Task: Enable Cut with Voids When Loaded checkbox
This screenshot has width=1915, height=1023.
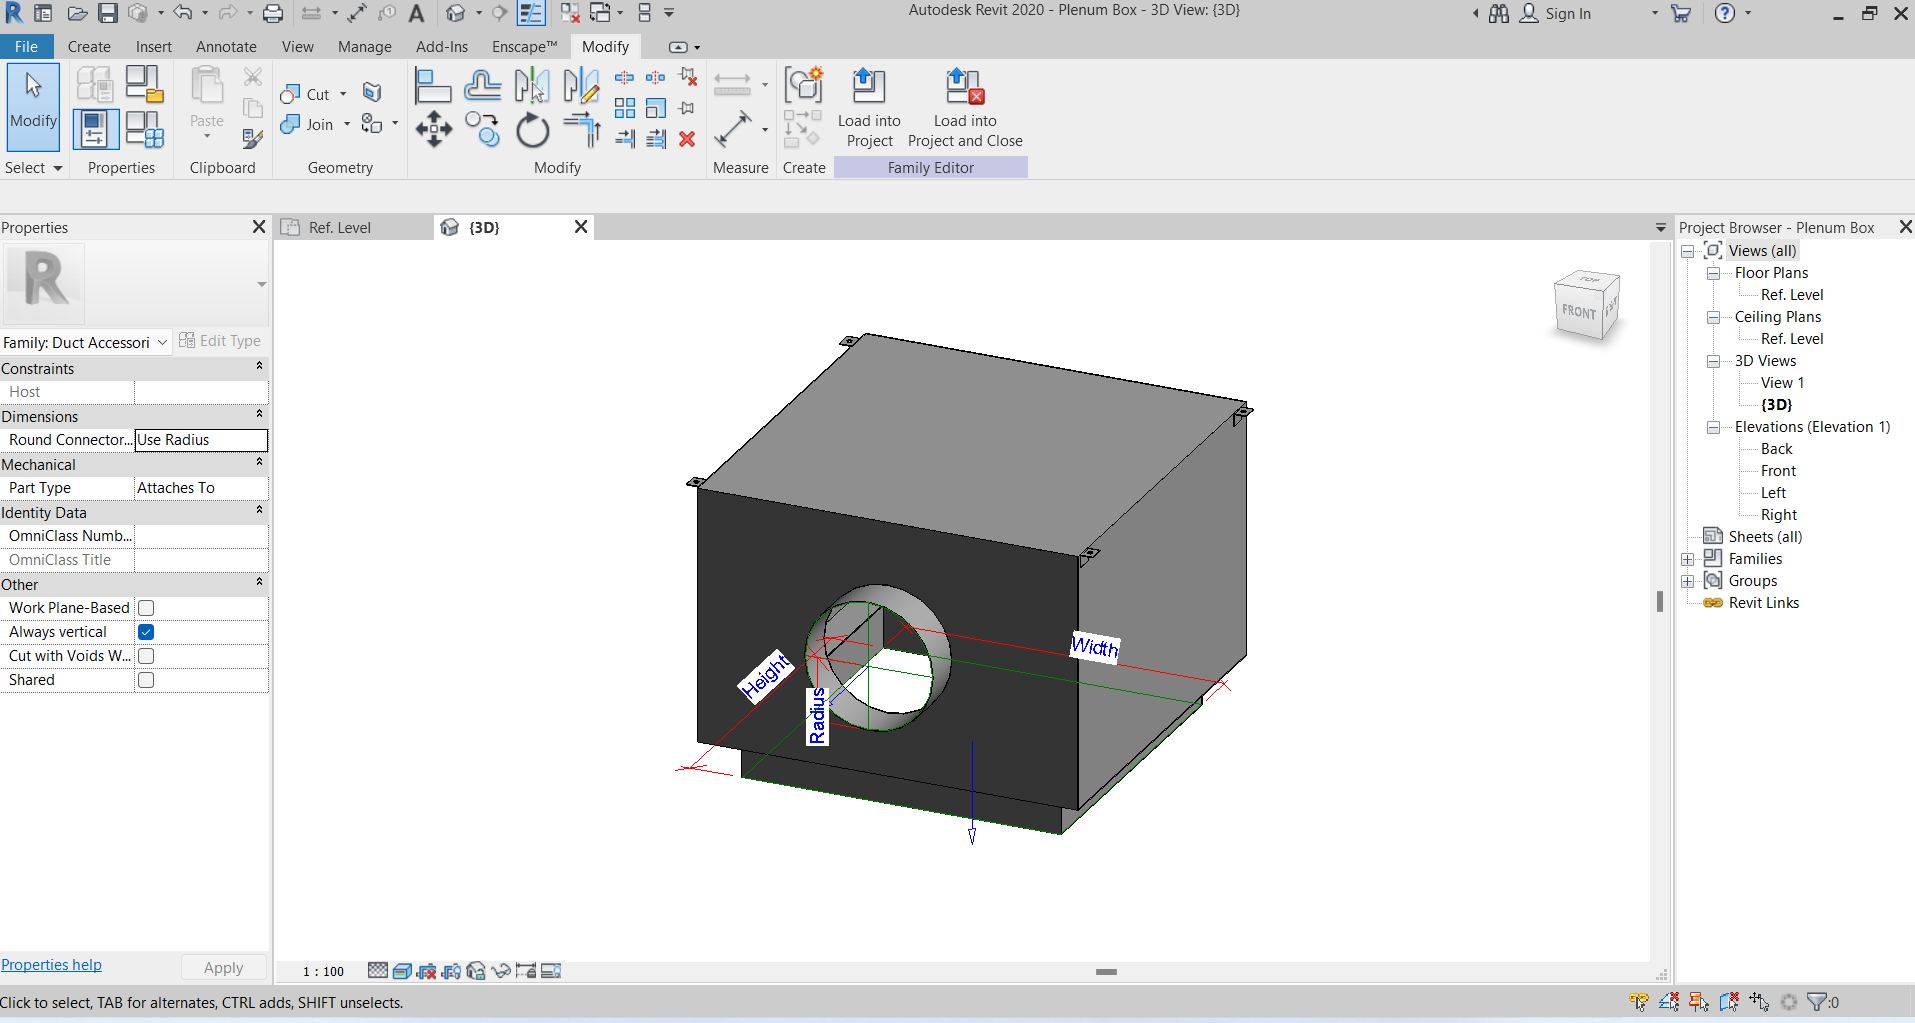Action: point(146,656)
